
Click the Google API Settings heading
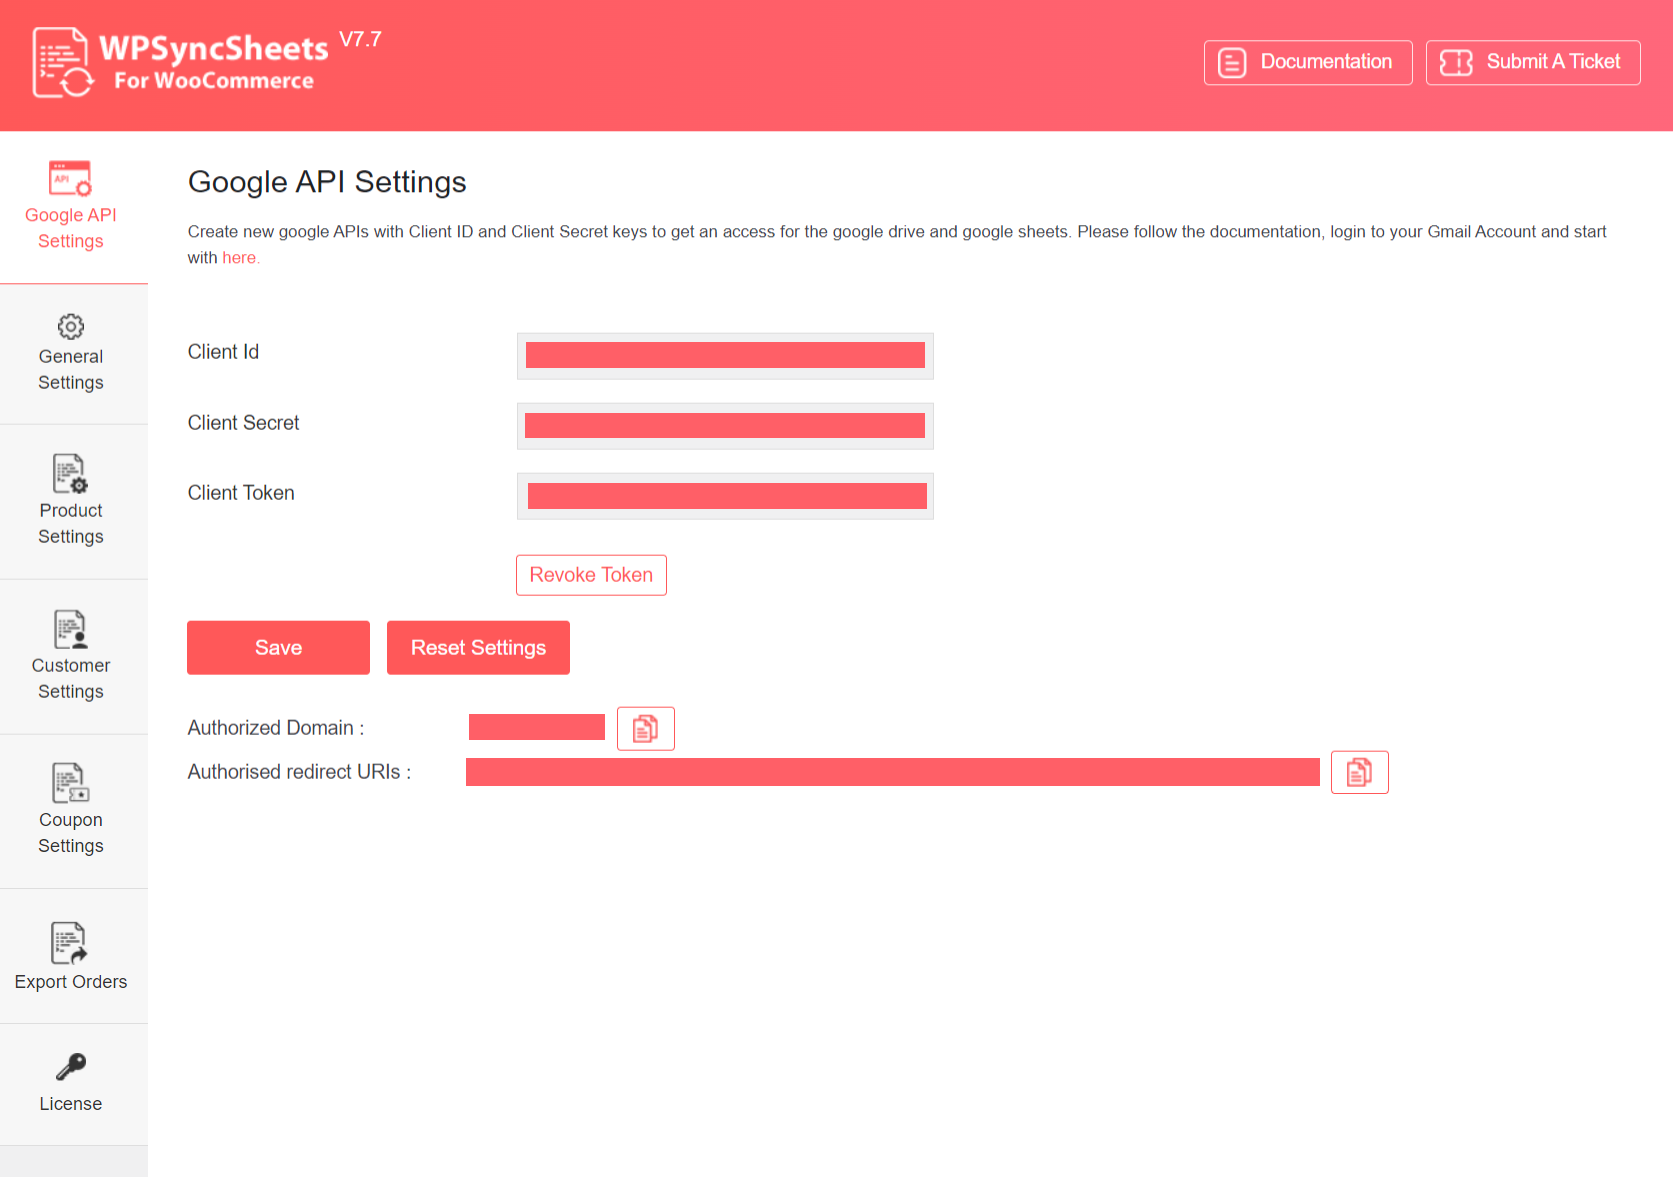327,182
